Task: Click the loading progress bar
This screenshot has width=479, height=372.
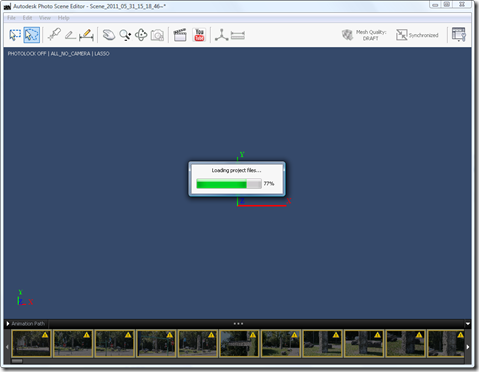Action: coord(229,184)
